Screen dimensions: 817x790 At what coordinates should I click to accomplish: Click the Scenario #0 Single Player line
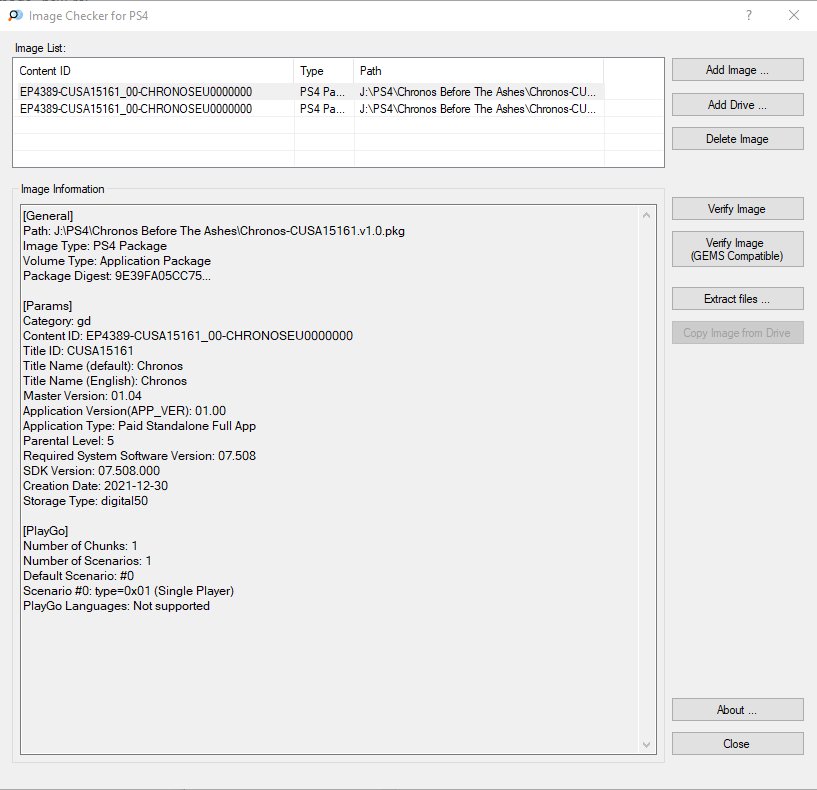(129, 591)
